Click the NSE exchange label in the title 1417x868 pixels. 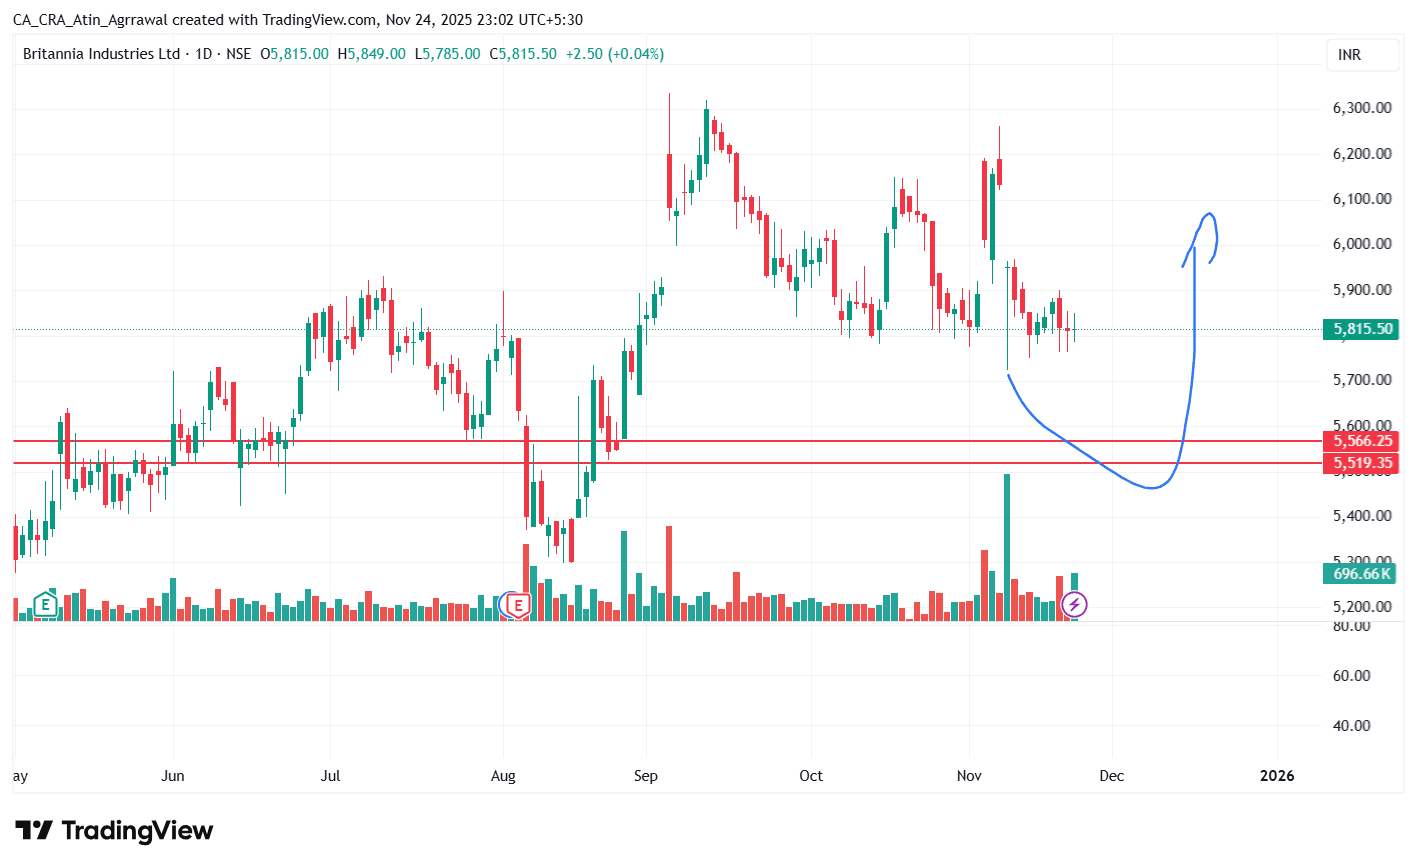point(238,54)
